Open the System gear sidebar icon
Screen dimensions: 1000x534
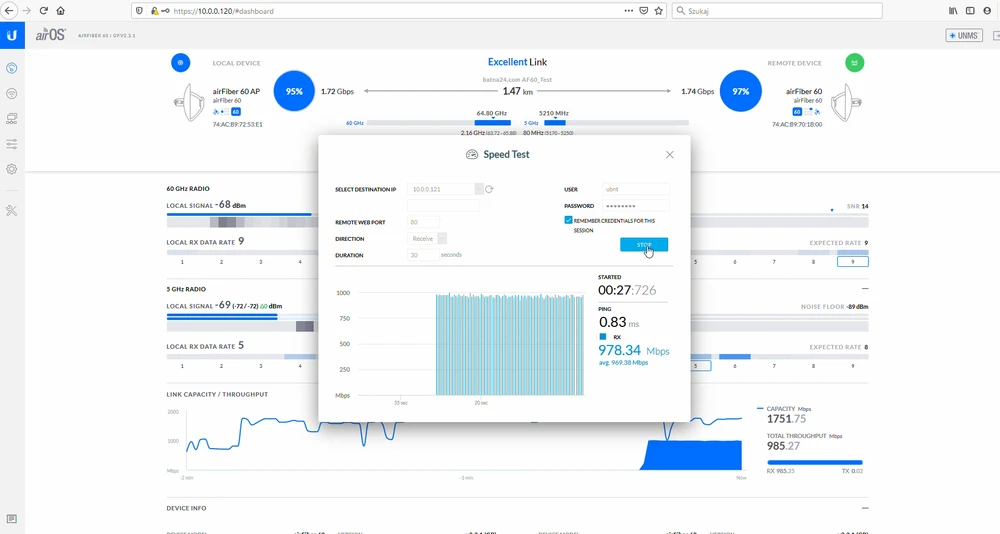point(11,169)
